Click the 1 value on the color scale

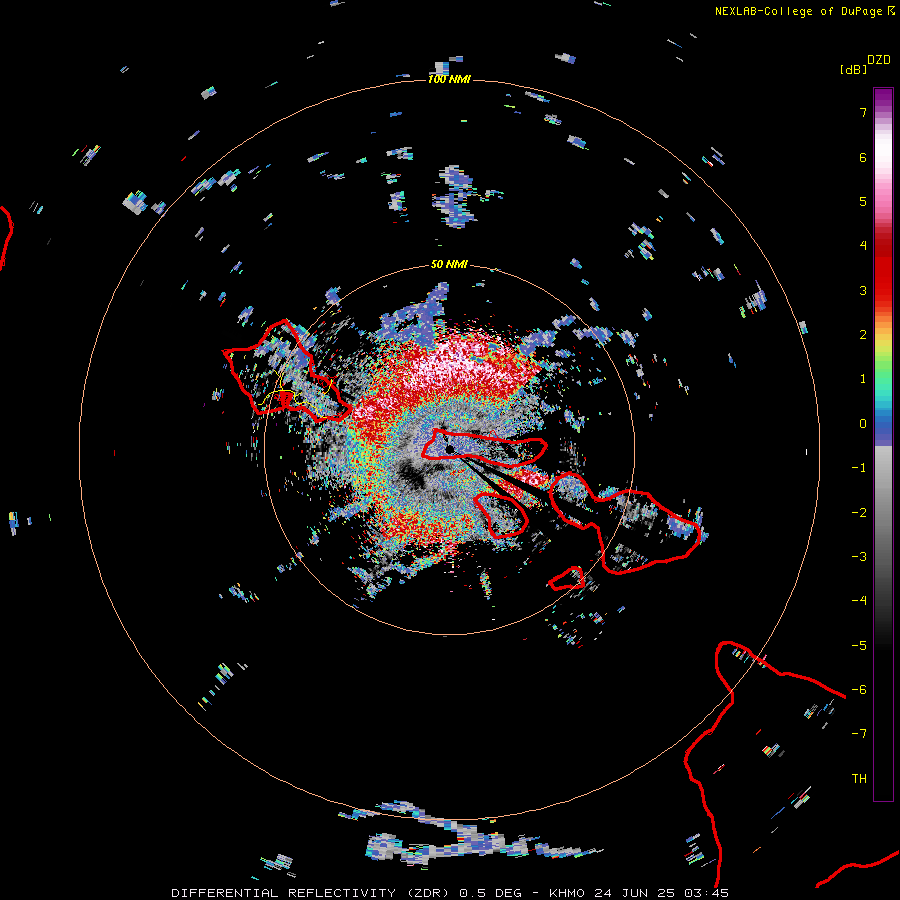(x=863, y=379)
